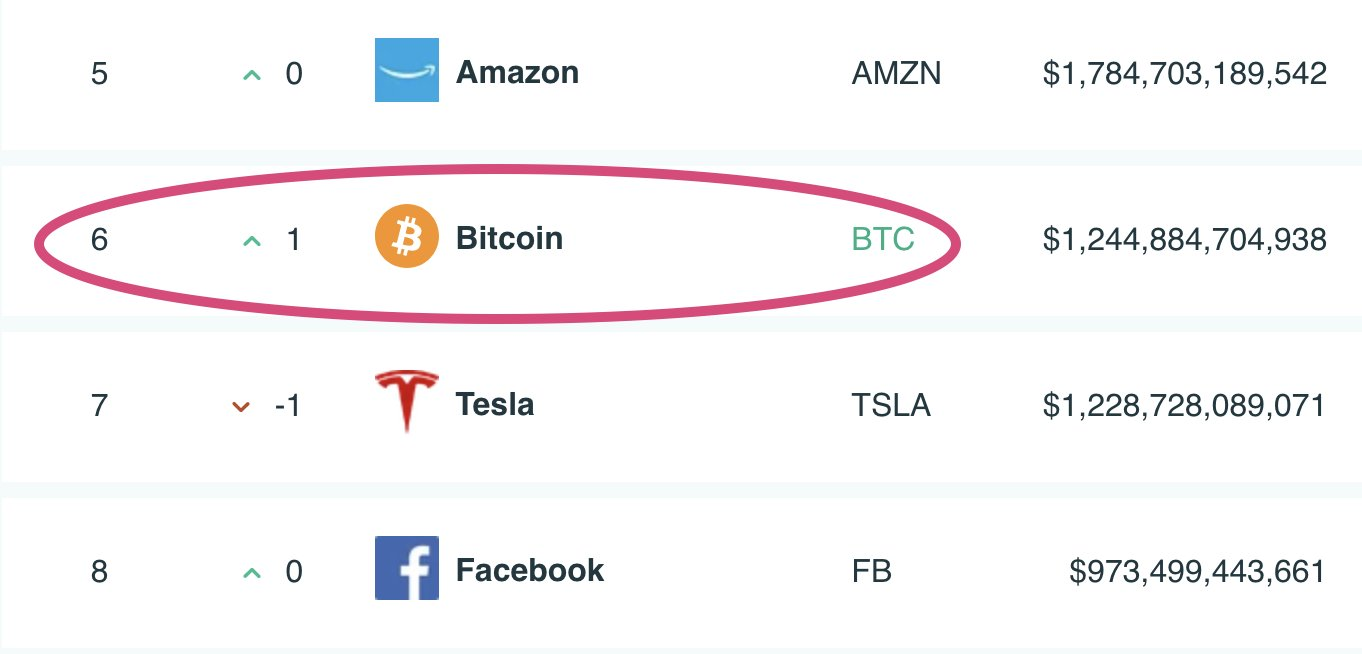The height and width of the screenshot is (654, 1362).
Task: Click the Amazon logo icon
Action: click(x=406, y=70)
